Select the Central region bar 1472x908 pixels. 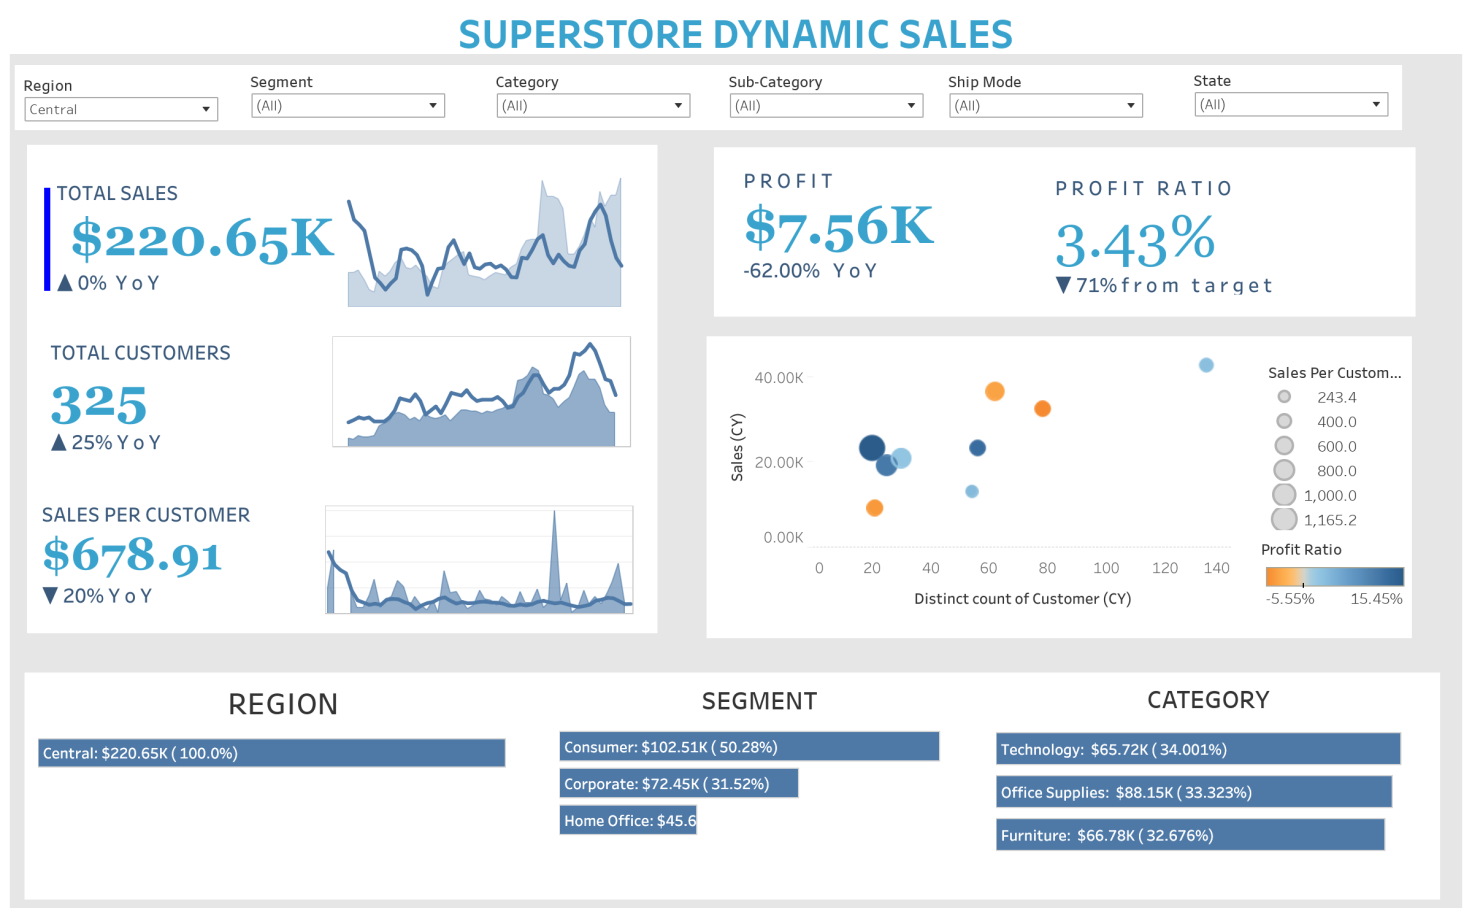(x=271, y=753)
